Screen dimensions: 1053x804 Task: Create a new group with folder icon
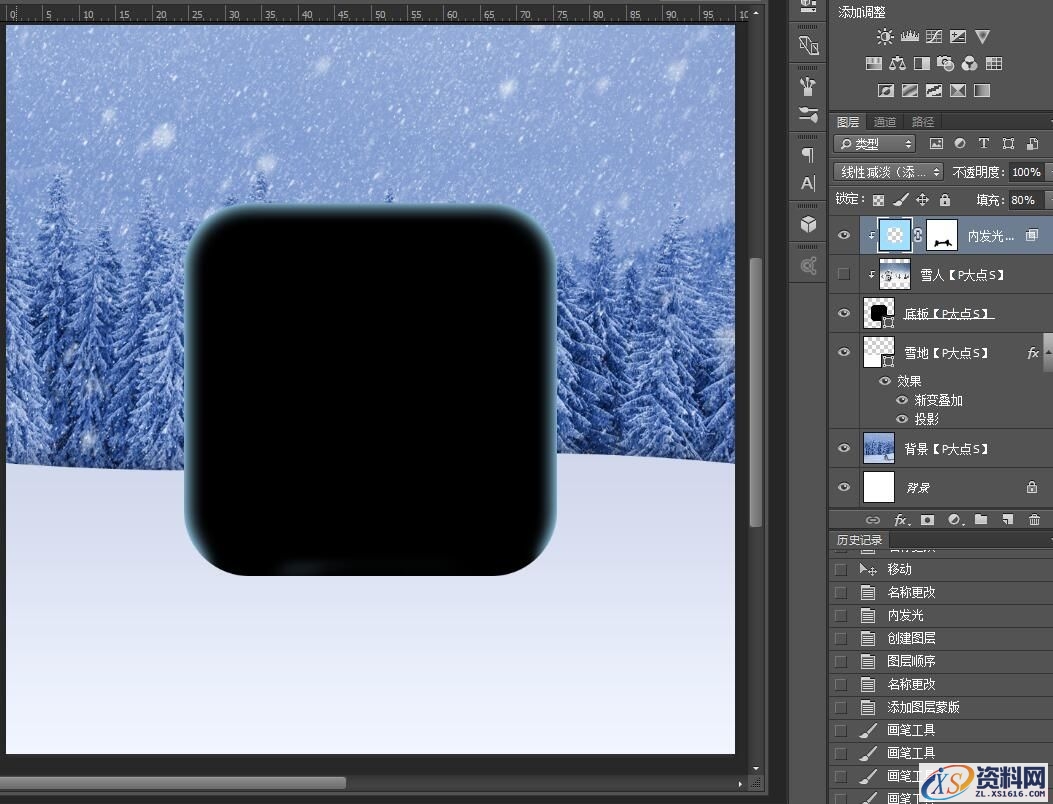click(980, 520)
